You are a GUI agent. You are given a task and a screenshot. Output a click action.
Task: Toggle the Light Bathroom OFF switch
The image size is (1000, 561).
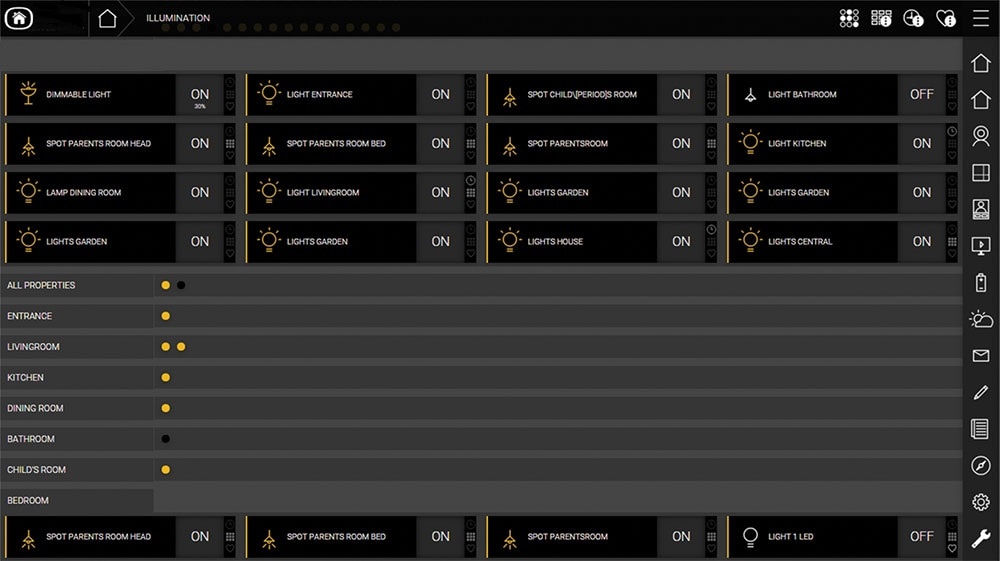click(x=921, y=94)
